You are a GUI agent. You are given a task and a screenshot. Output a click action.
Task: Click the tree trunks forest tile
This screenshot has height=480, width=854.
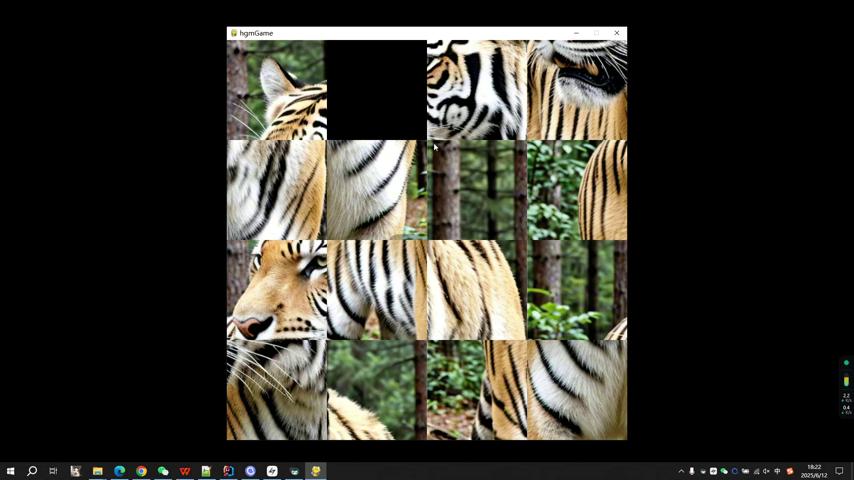click(477, 190)
